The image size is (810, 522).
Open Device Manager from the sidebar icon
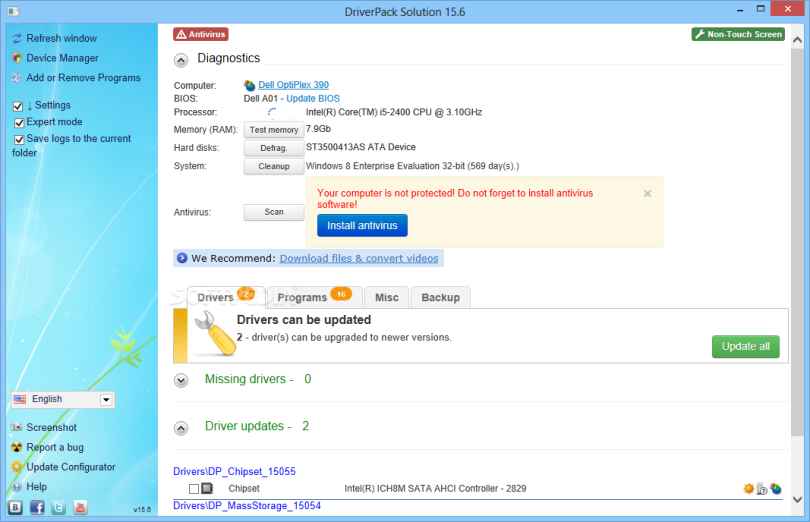tap(17, 58)
